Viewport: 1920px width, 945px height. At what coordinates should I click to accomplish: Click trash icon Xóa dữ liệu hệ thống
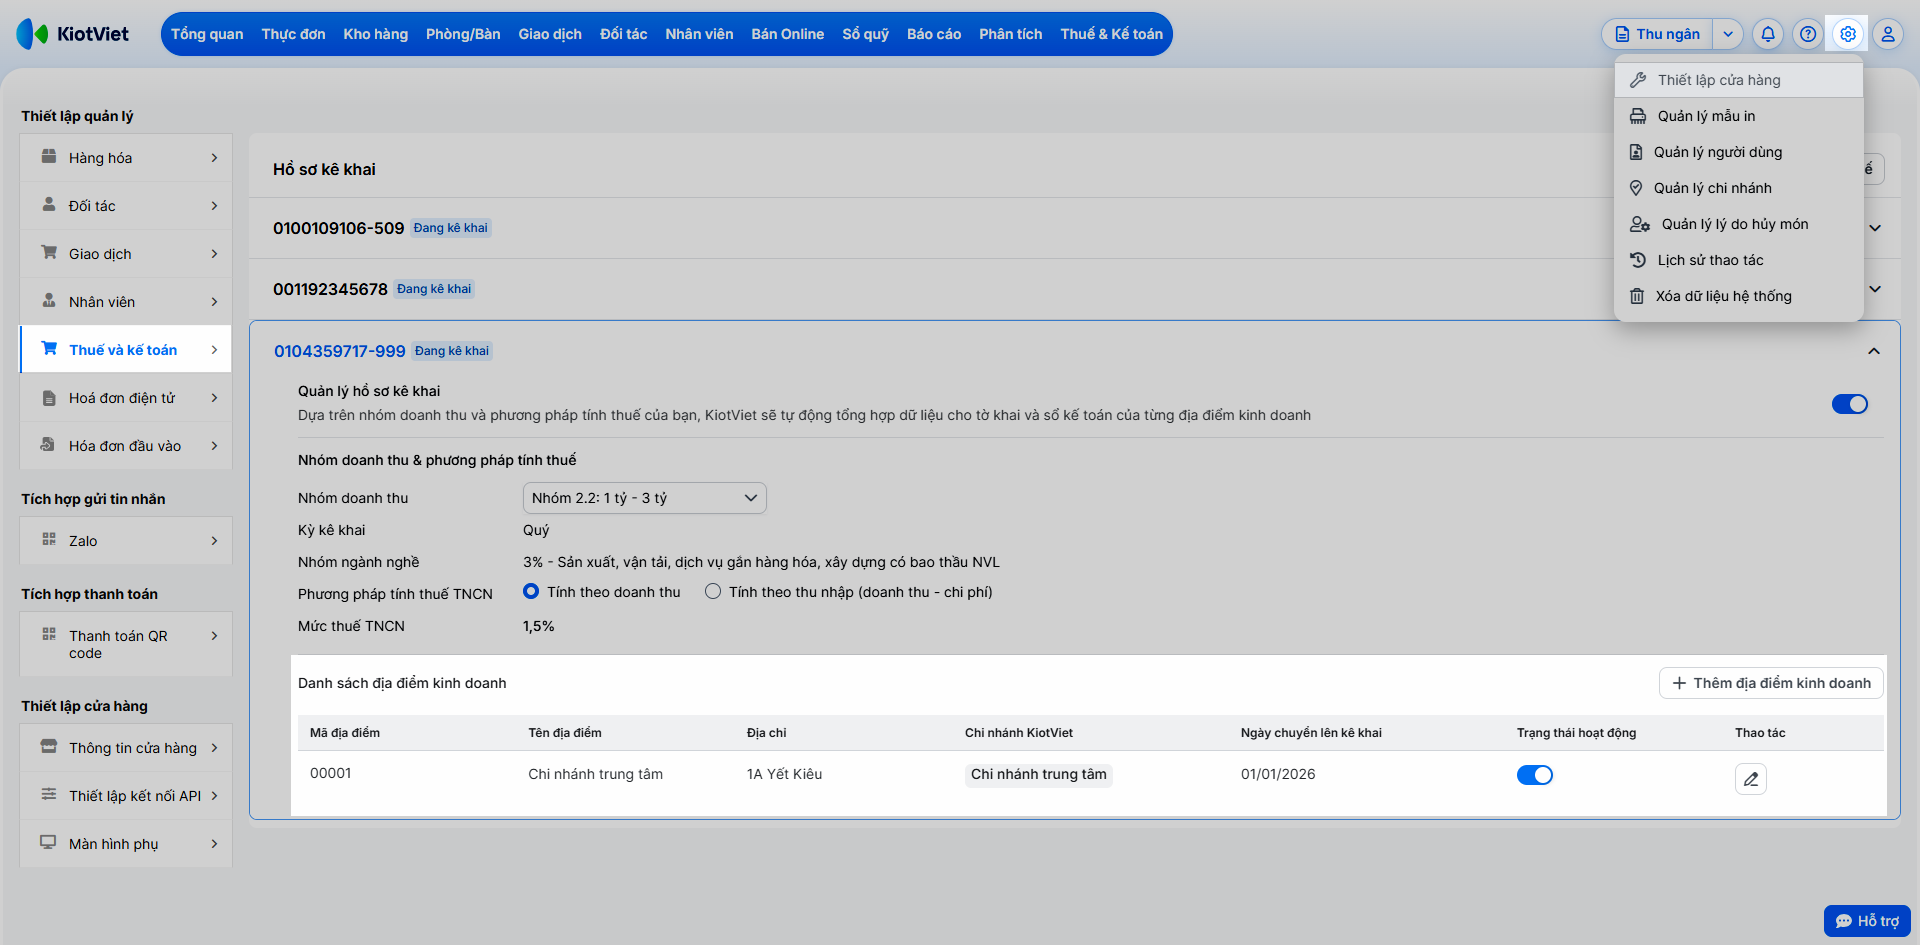(x=1637, y=296)
